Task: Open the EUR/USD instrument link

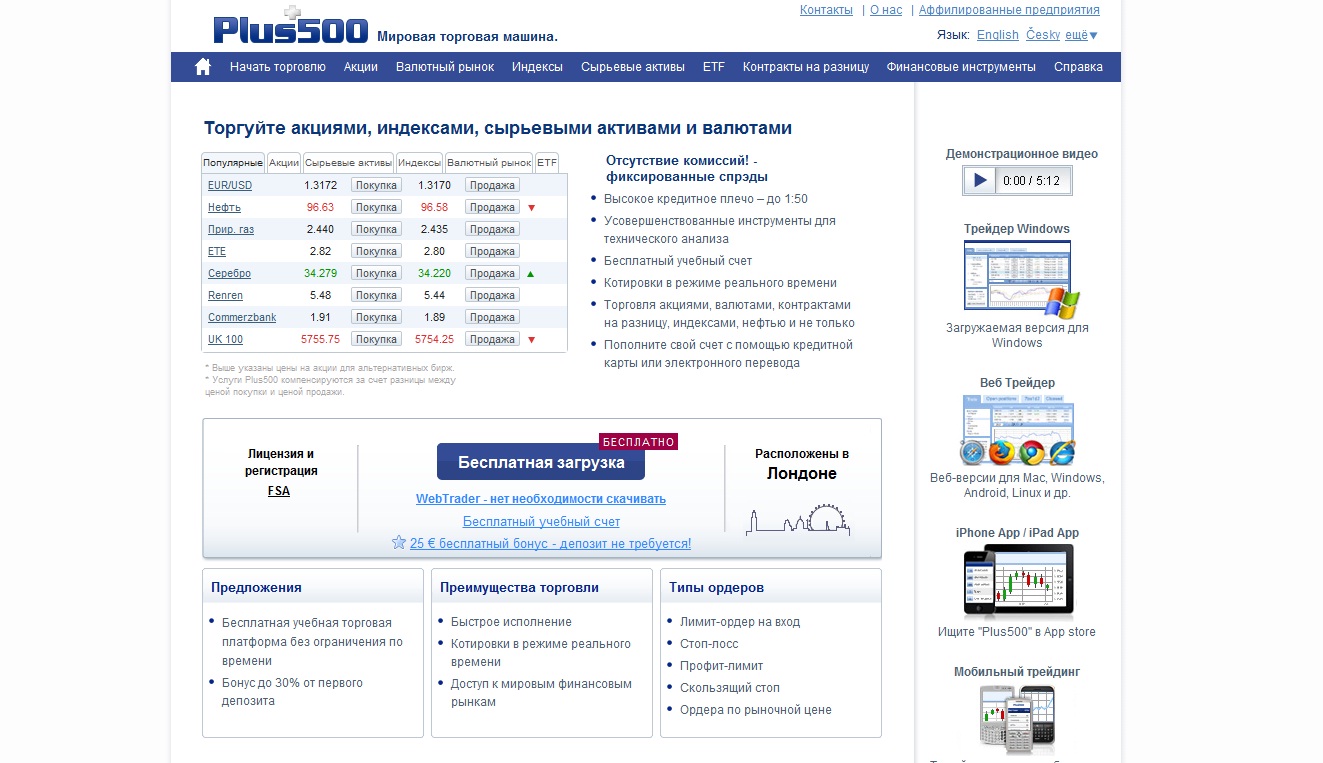Action: pyautogui.click(x=230, y=185)
